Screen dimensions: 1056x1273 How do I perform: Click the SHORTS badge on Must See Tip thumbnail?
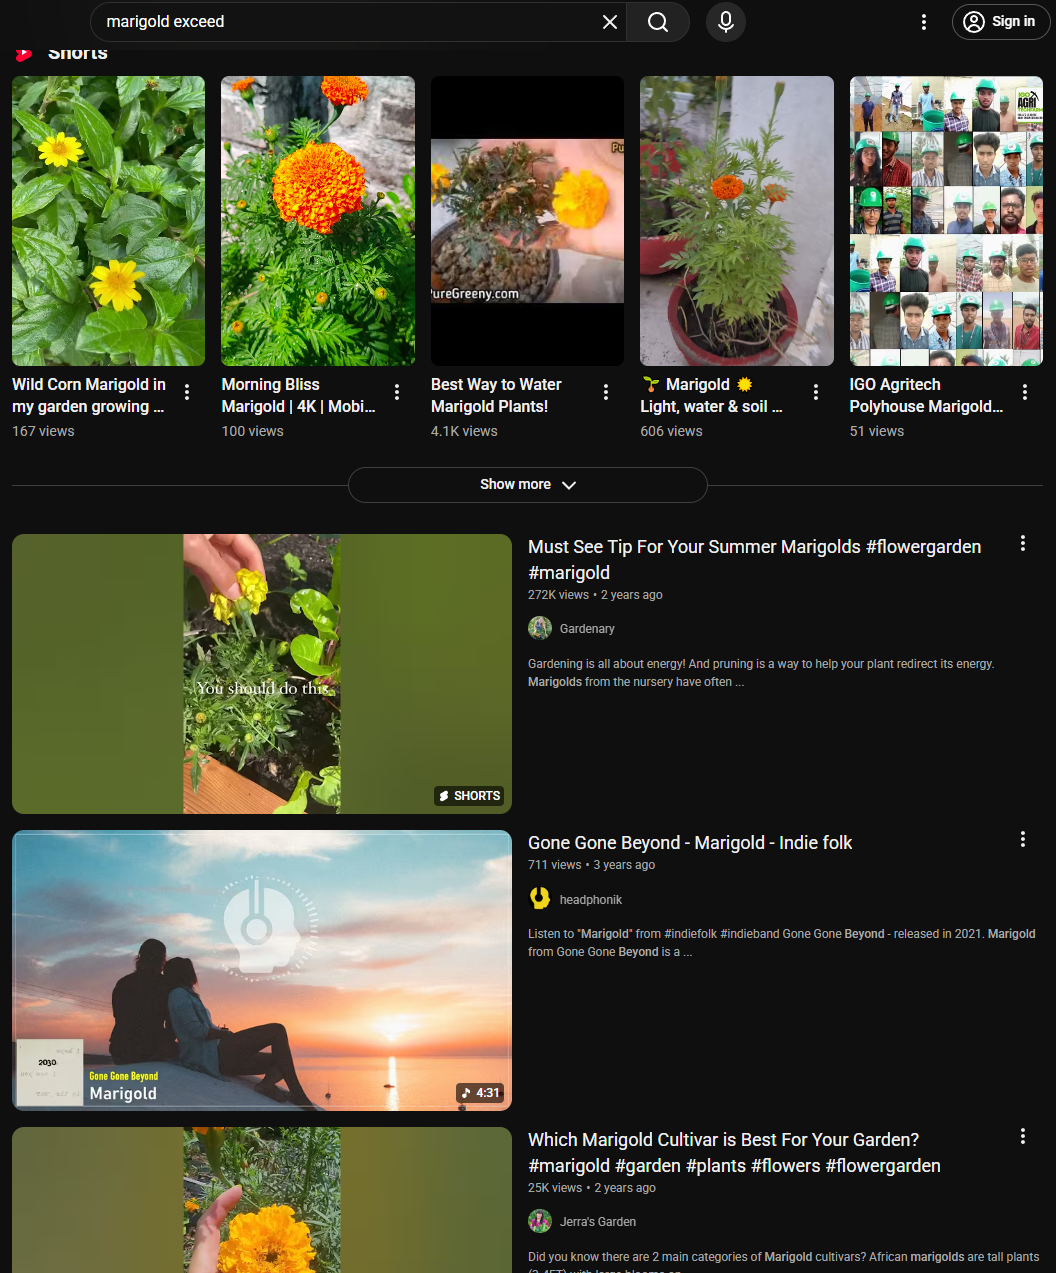(470, 796)
